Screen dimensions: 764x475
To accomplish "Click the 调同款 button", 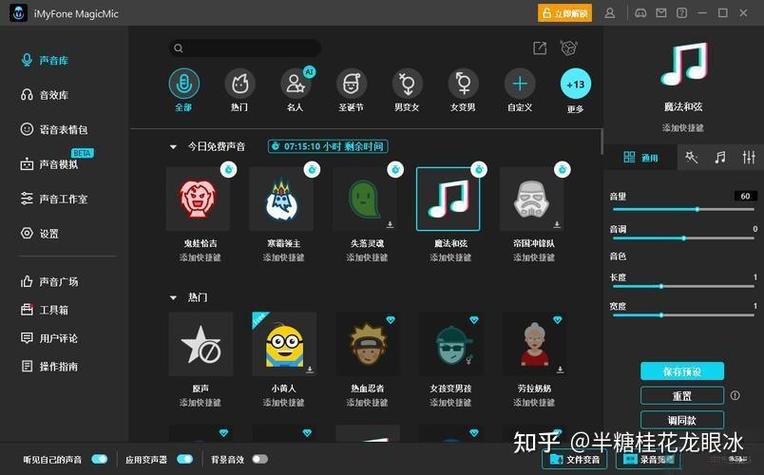I will tap(682, 420).
